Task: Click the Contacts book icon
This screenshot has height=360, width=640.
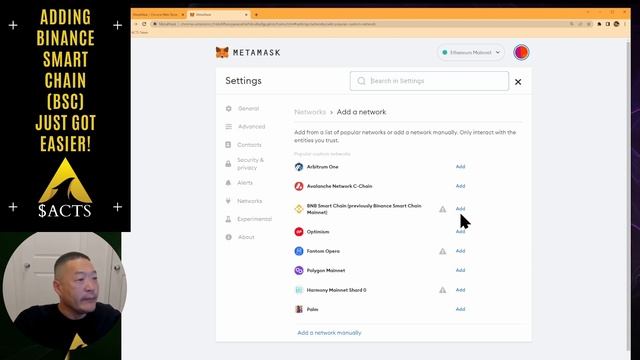Action: coord(228,144)
